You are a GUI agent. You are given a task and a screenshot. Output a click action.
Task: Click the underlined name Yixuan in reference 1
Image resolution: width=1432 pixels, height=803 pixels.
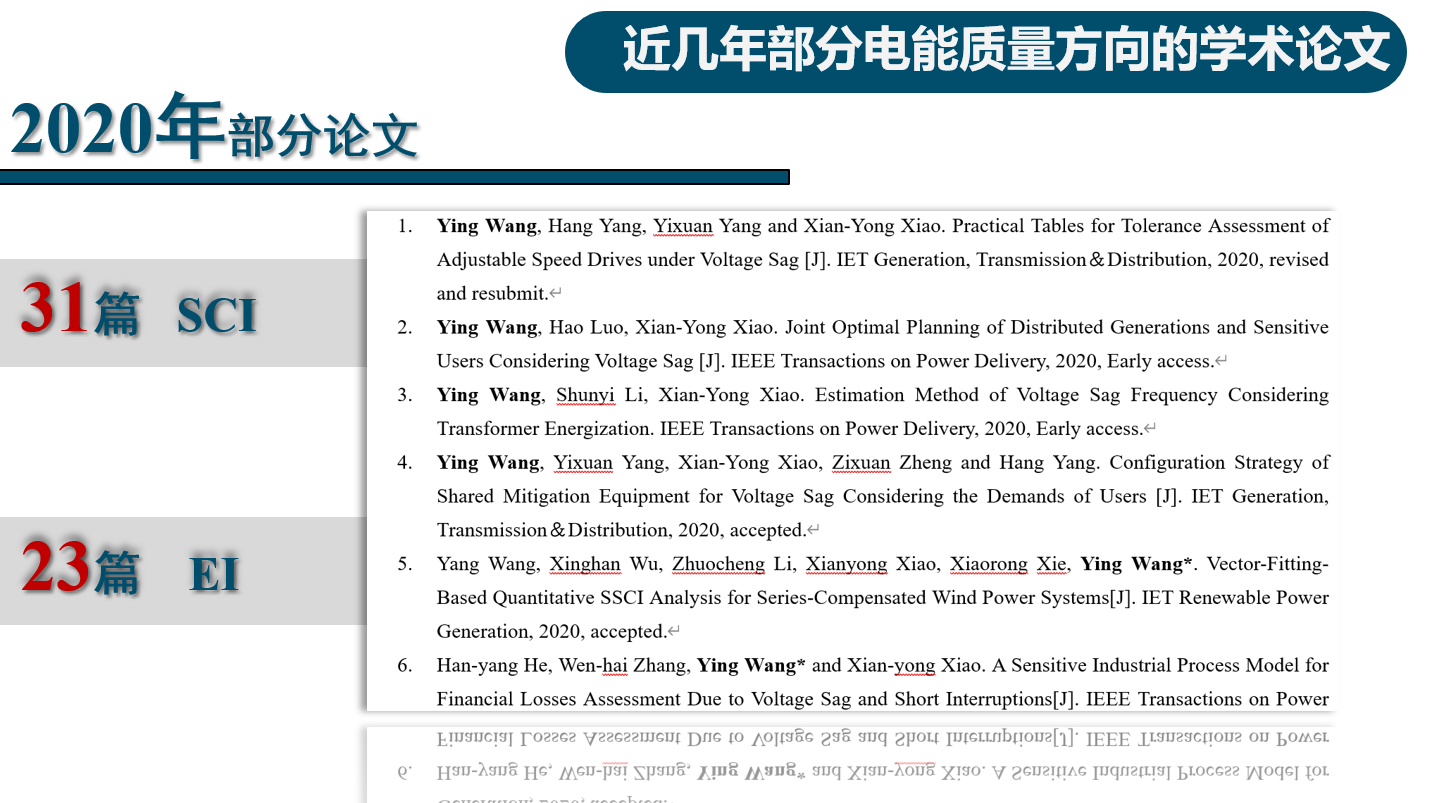(683, 226)
